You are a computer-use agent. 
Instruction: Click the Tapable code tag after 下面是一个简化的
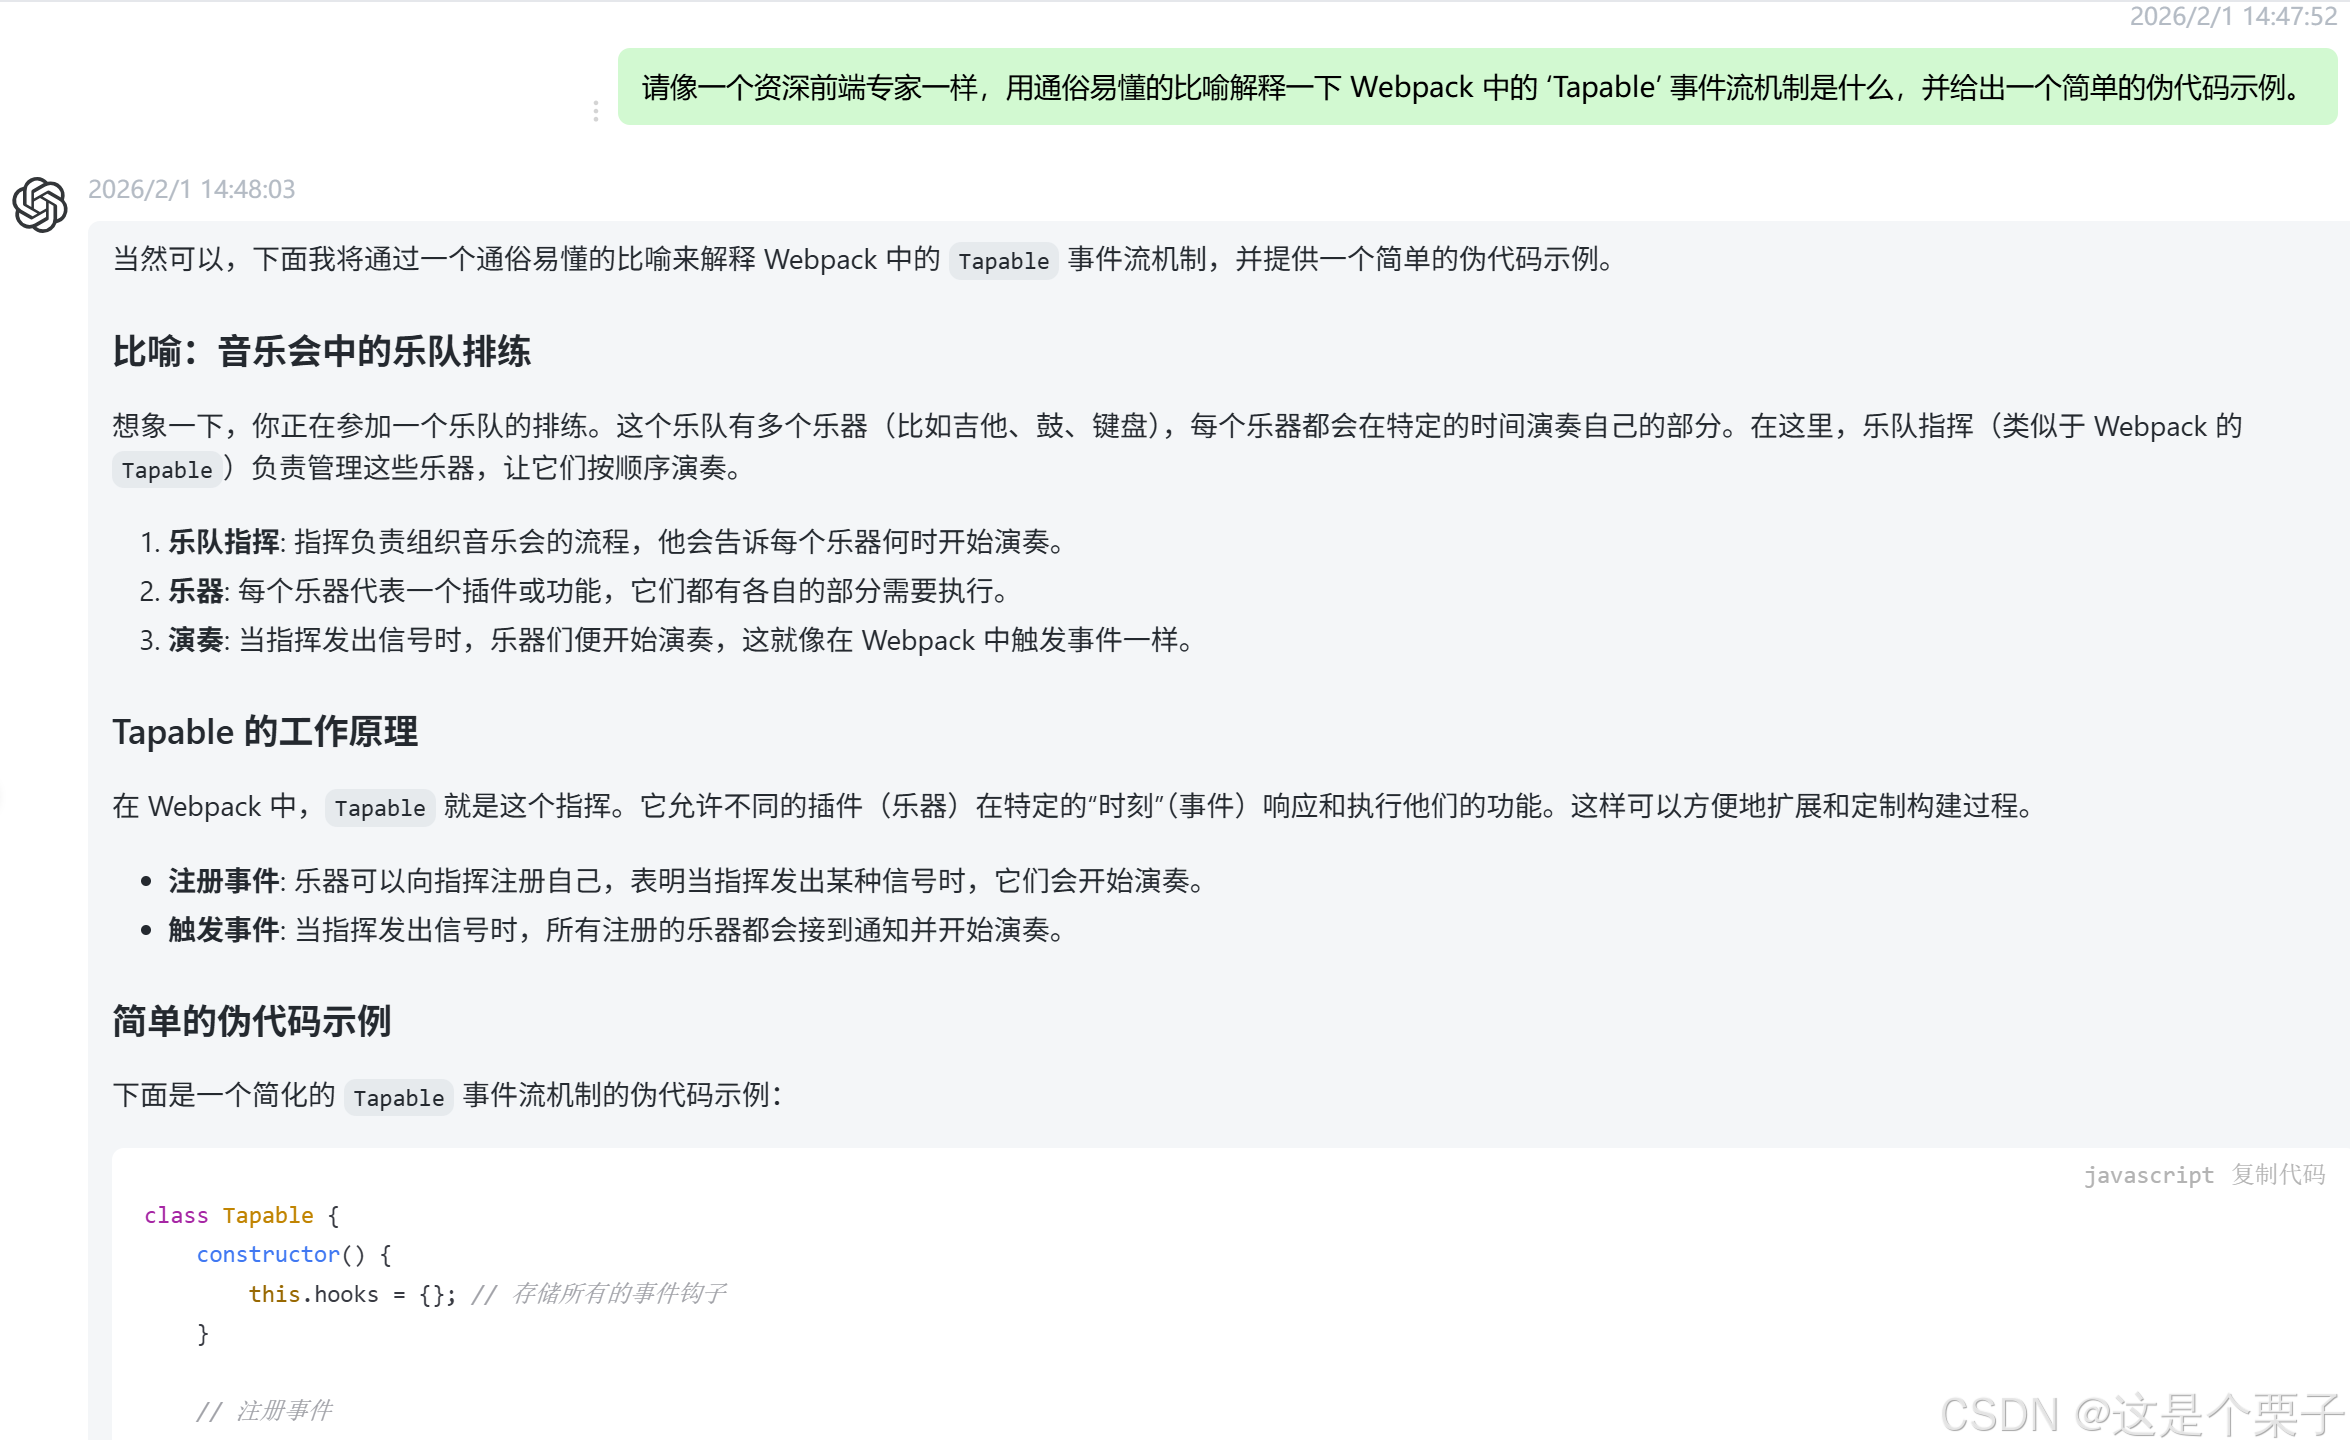point(398,1097)
